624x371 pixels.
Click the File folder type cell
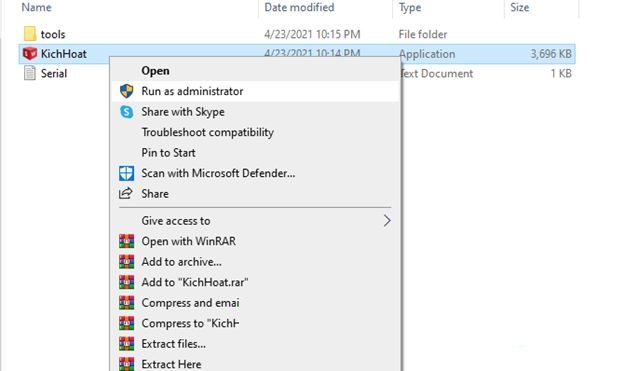(x=423, y=34)
